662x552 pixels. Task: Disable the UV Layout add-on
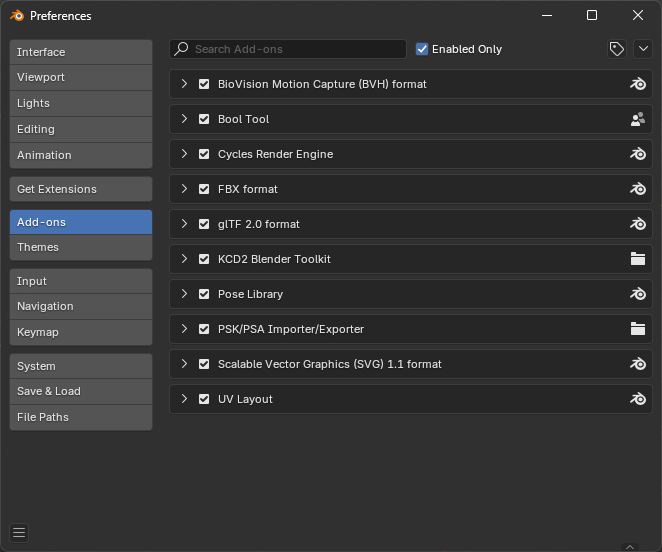click(204, 399)
